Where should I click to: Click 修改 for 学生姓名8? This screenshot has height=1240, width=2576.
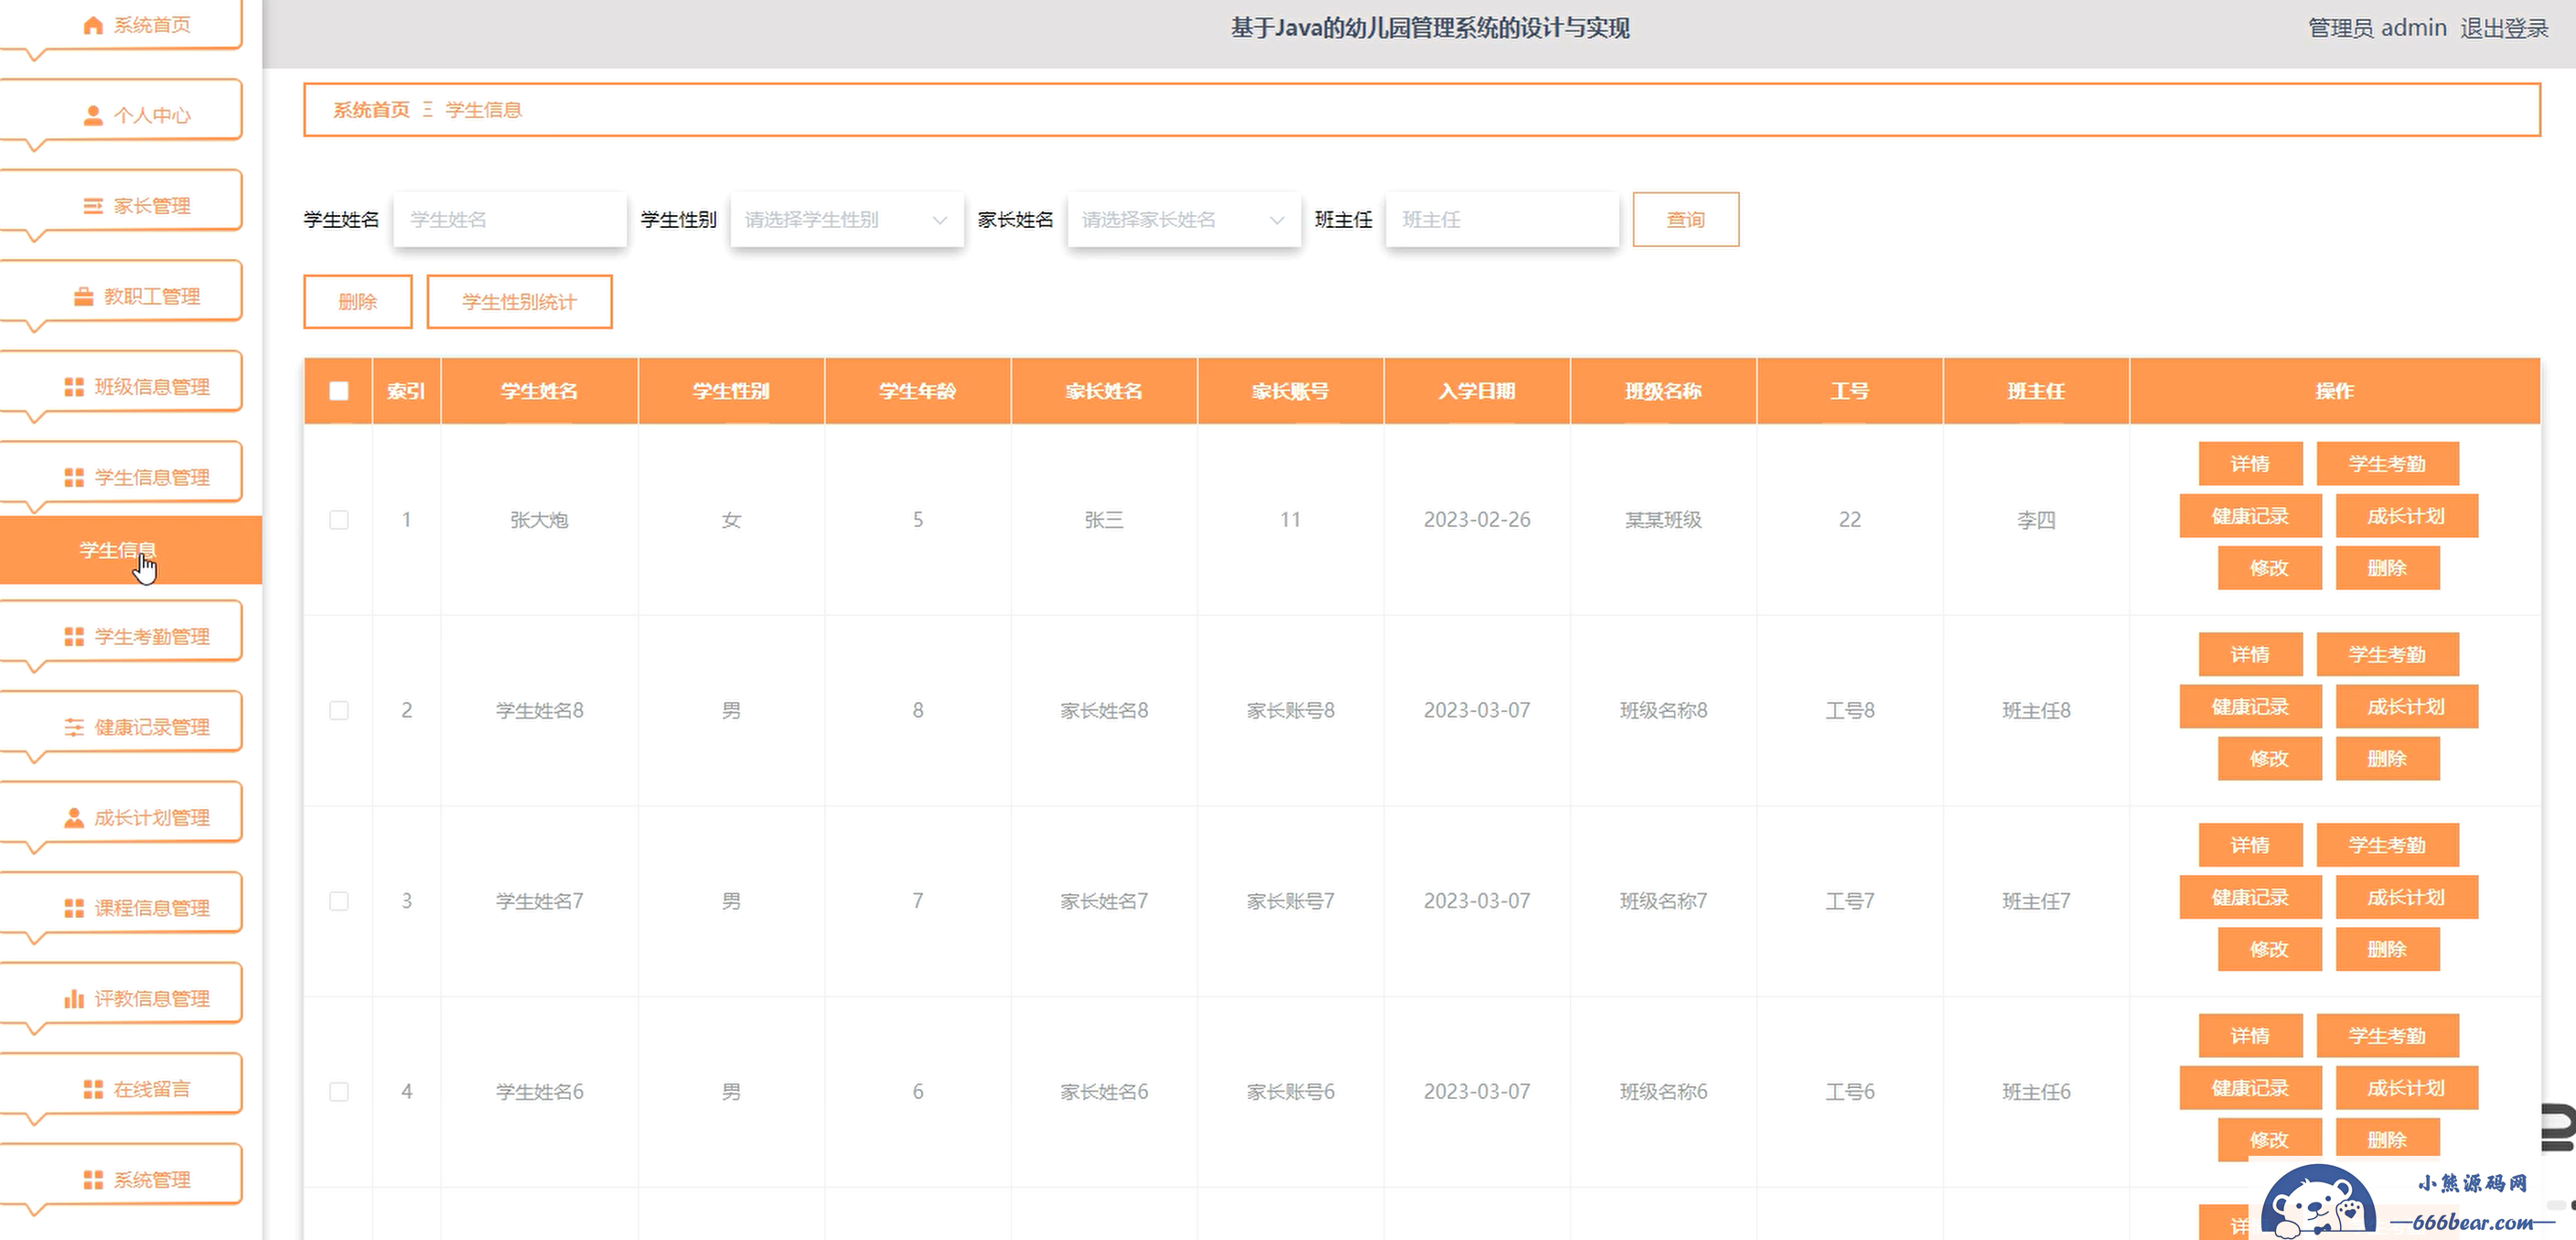(2269, 759)
